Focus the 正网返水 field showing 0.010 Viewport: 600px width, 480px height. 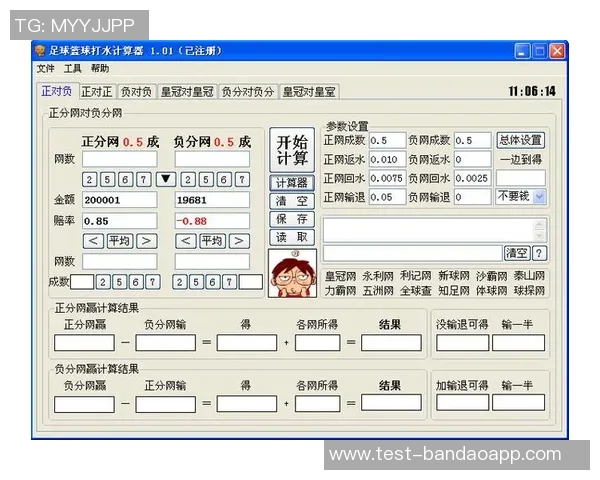[387, 159]
